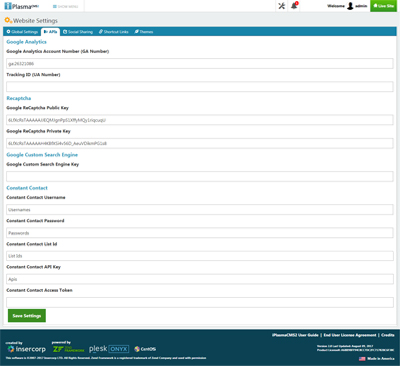
Task: Toggle Show Menu in header
Action: pyautogui.click(x=65, y=6)
